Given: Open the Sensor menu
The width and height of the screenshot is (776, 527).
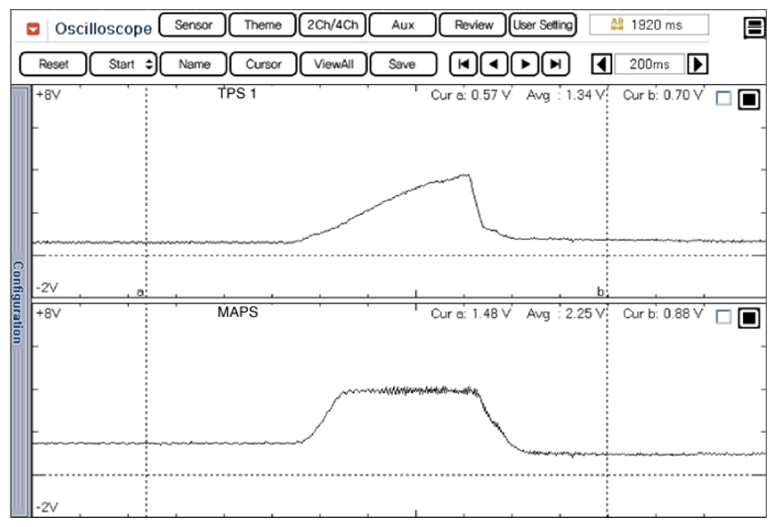Looking at the screenshot, I should click(192, 25).
